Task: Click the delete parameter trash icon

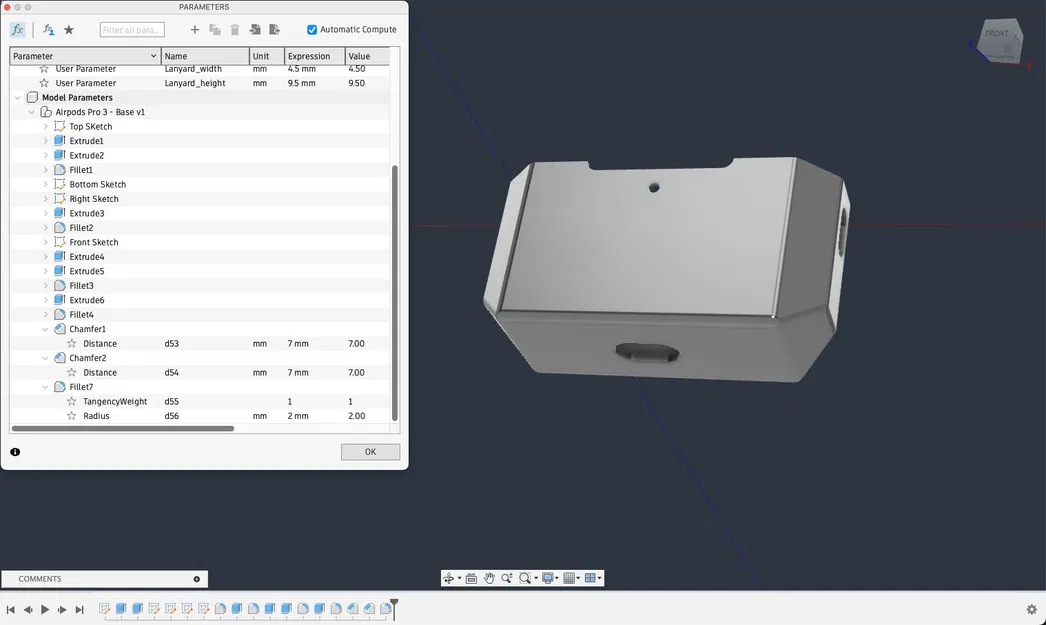Action: point(235,29)
